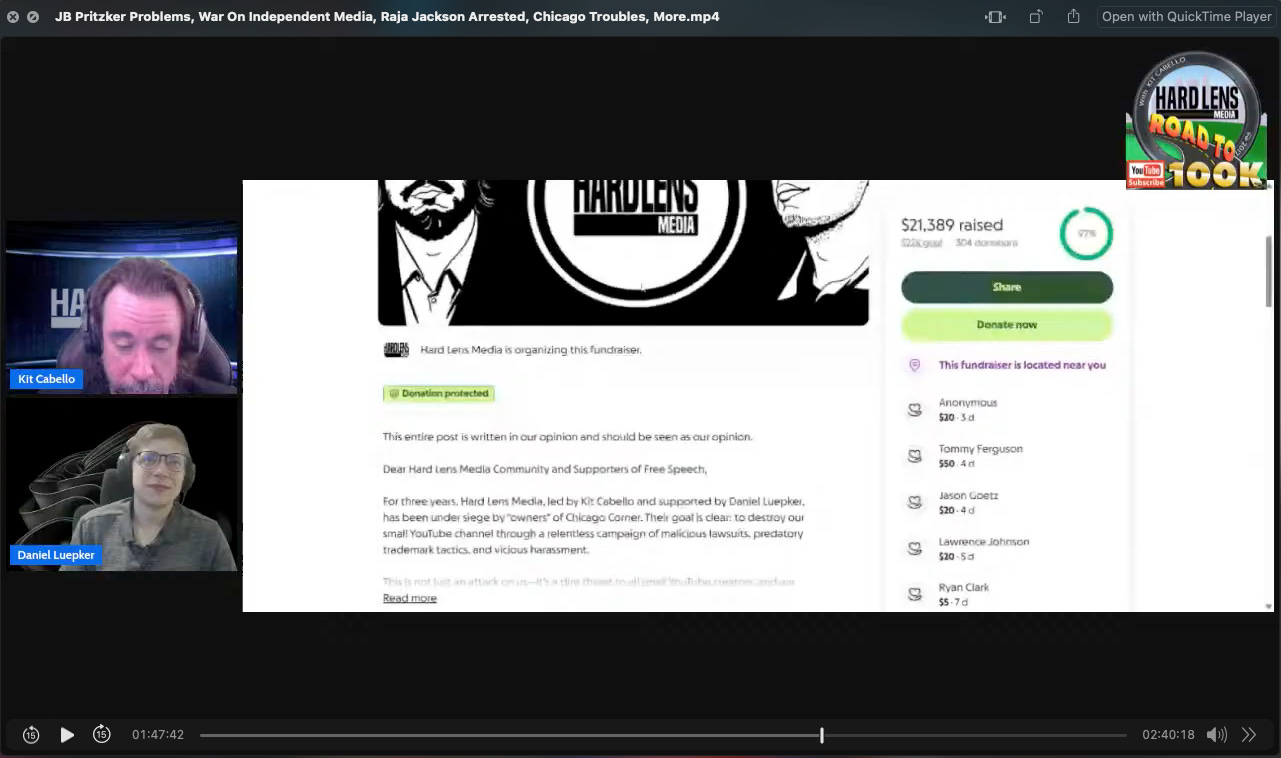
Task: Click the Donate now button
Action: 1007,325
